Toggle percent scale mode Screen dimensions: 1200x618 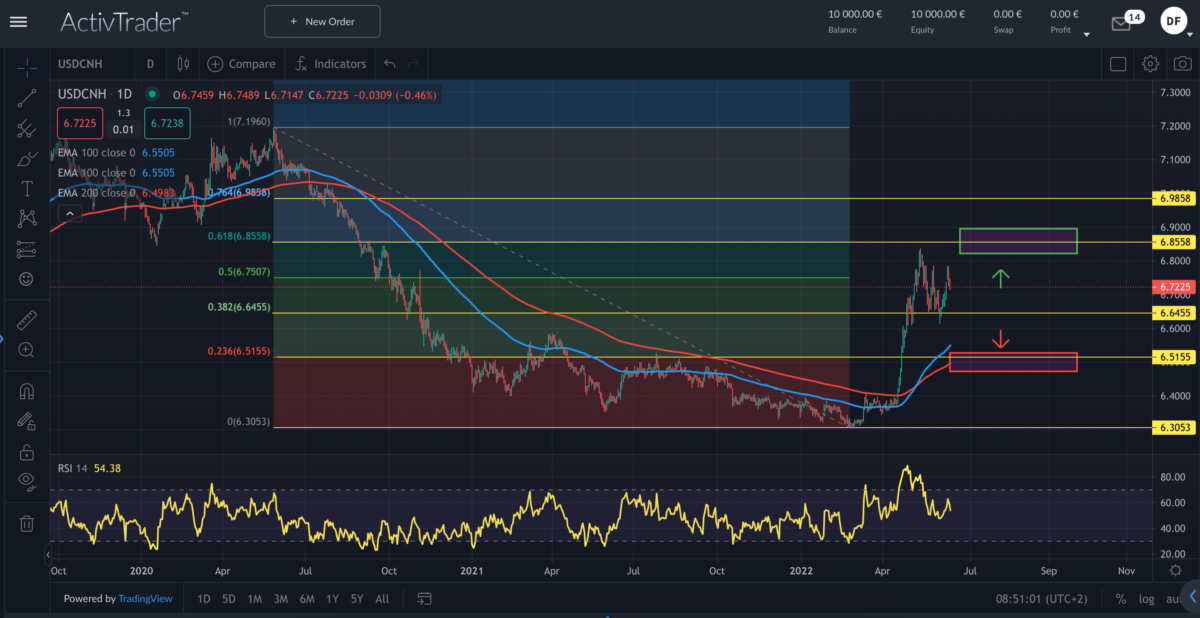click(x=1121, y=599)
